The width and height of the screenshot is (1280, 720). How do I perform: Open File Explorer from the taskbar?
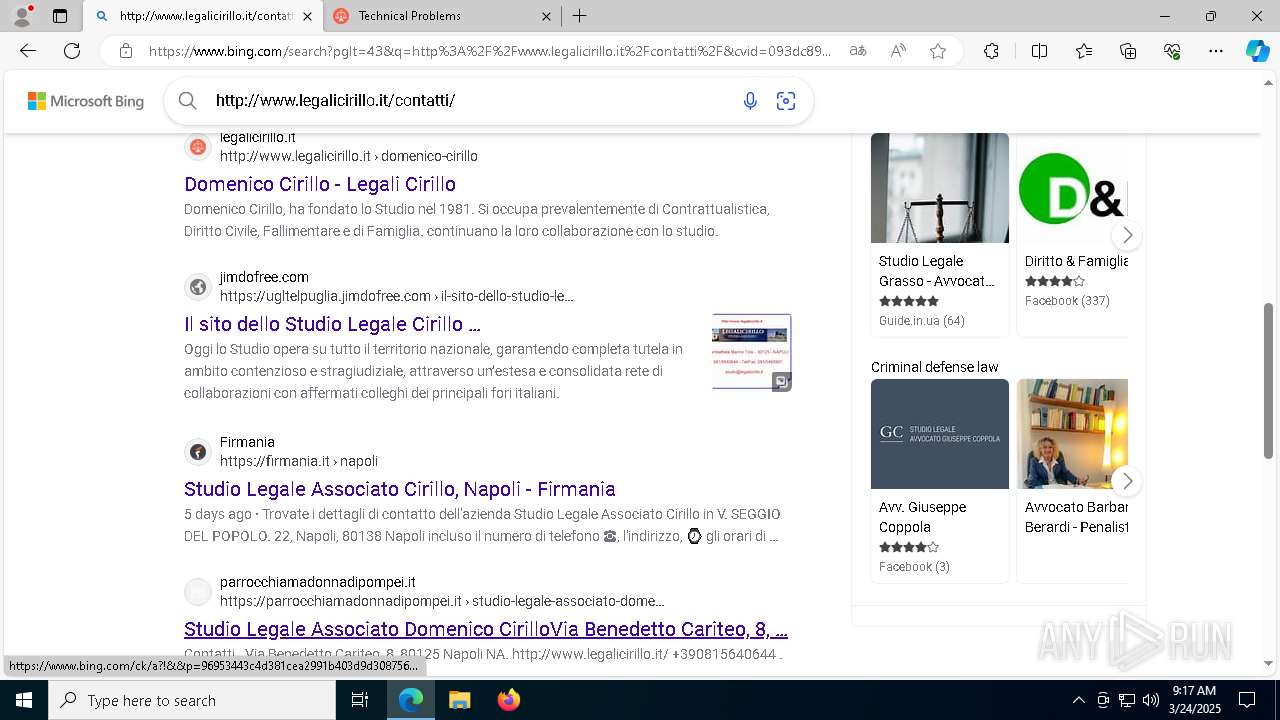(459, 700)
